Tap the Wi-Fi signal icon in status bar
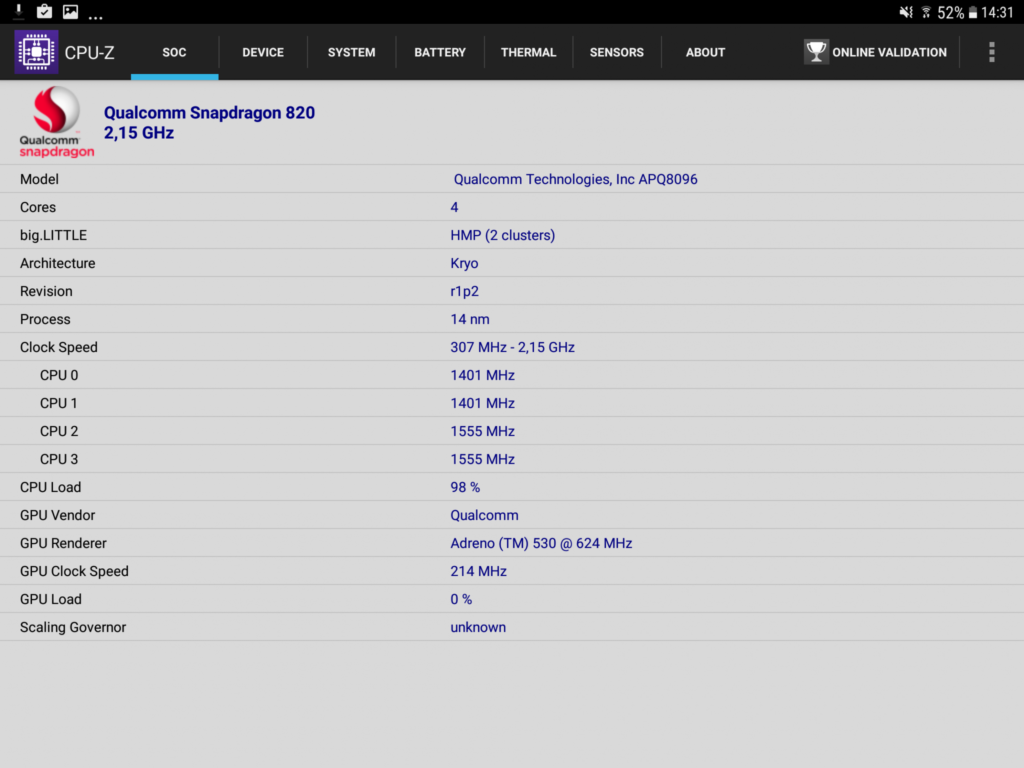Image resolution: width=1024 pixels, height=768 pixels. (x=925, y=12)
